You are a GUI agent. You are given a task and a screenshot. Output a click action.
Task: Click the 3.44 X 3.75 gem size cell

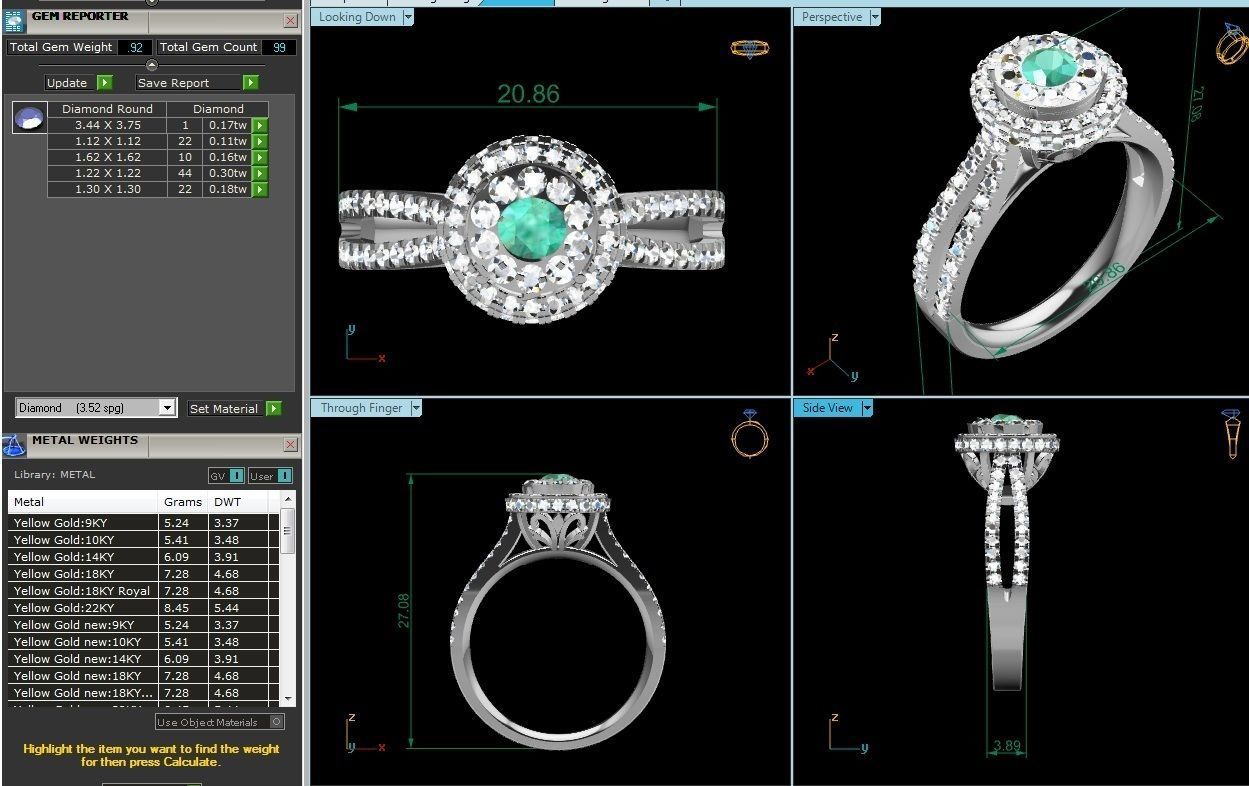(x=107, y=125)
